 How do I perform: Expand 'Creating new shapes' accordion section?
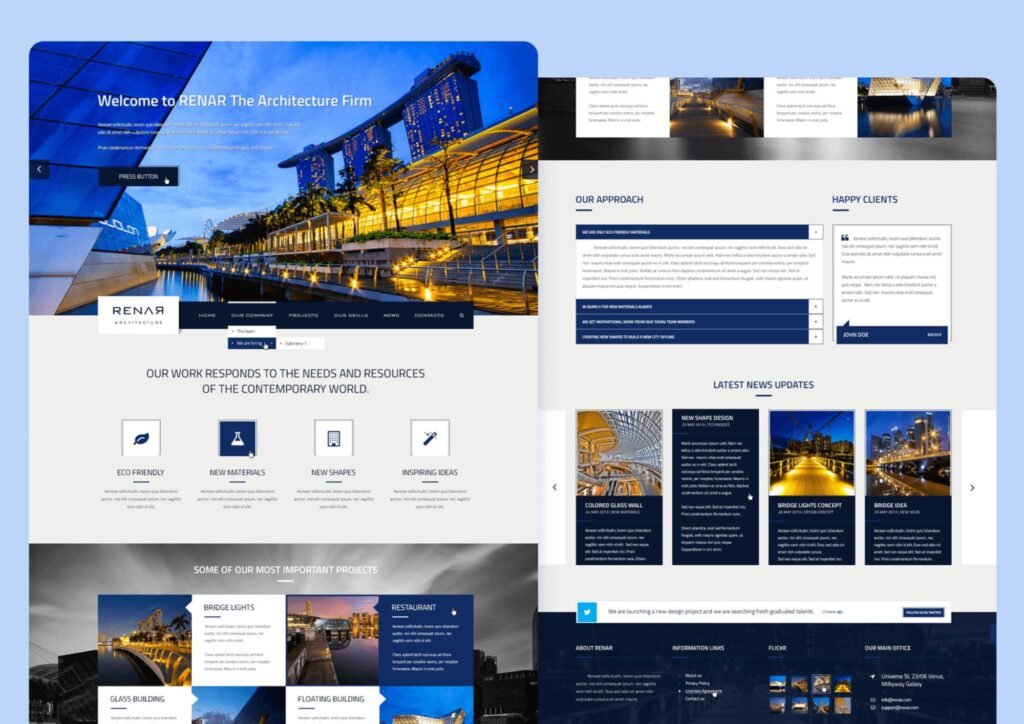tap(816, 338)
